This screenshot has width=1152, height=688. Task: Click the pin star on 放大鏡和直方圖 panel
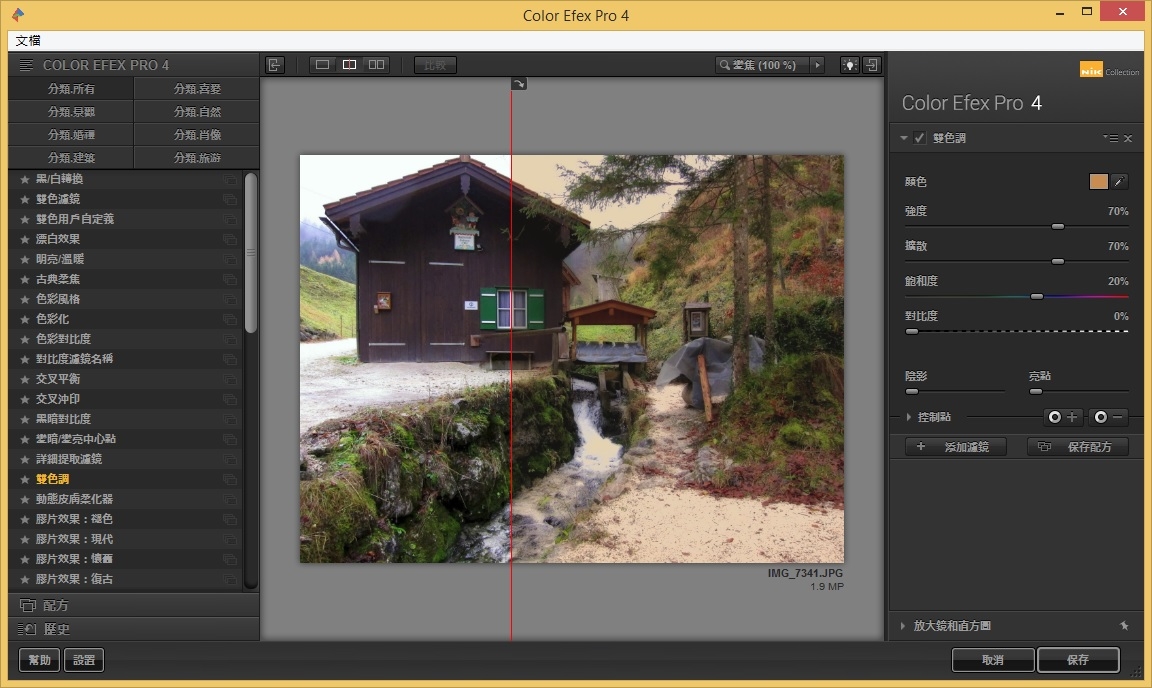(1124, 626)
